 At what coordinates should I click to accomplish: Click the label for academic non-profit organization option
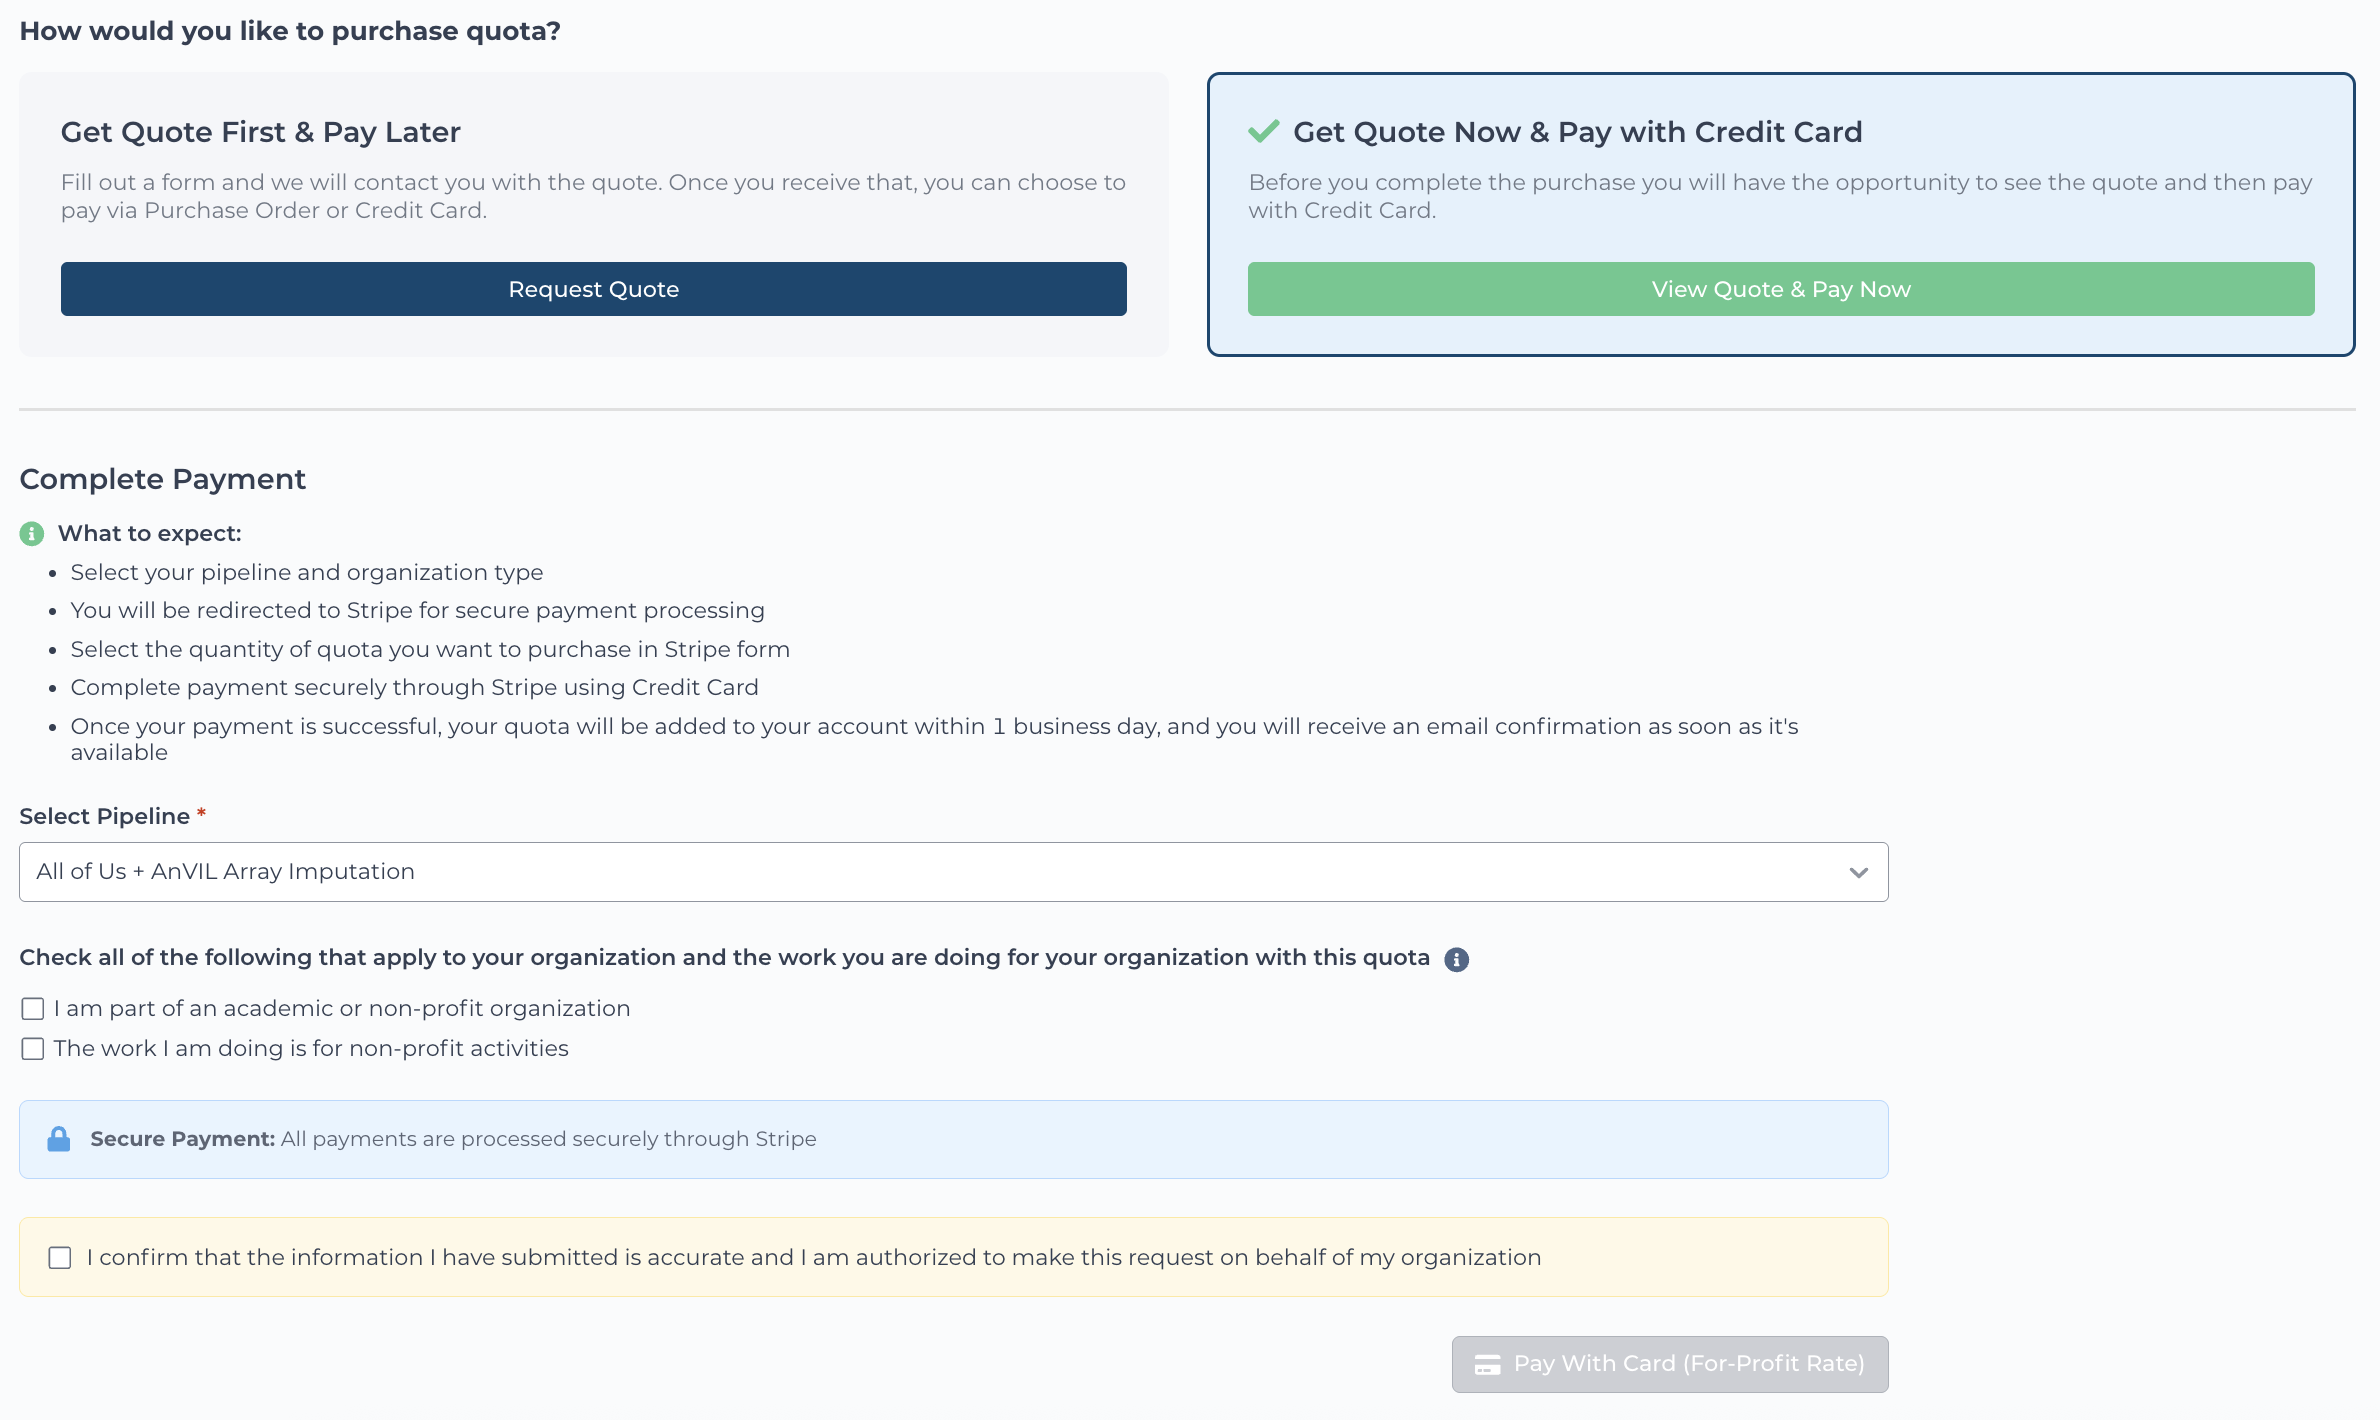click(342, 1009)
